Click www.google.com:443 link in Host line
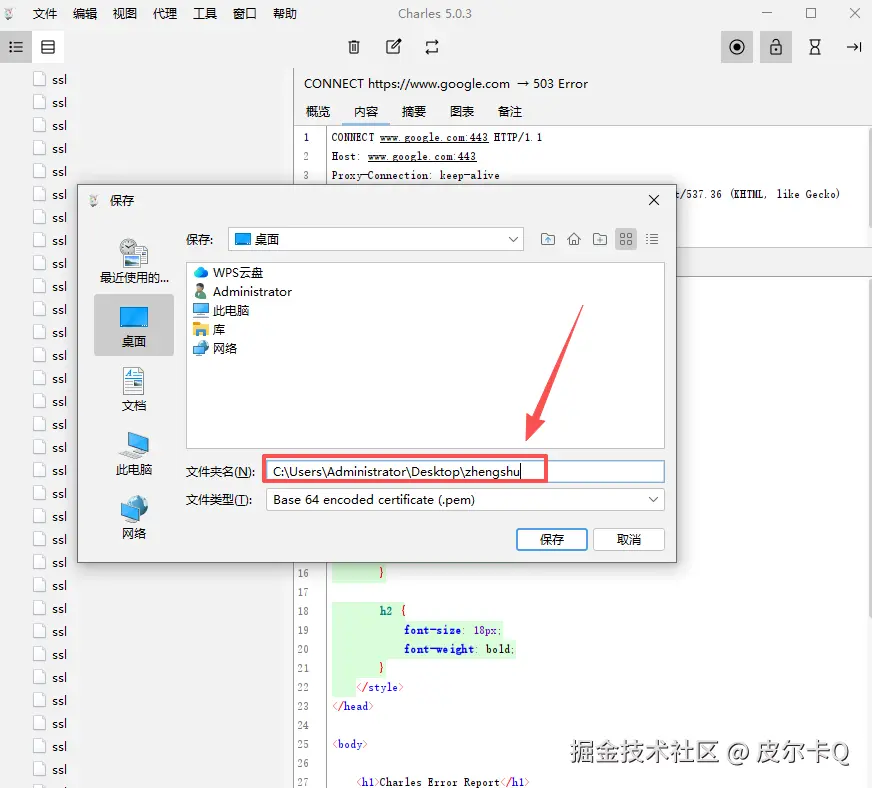 point(422,156)
